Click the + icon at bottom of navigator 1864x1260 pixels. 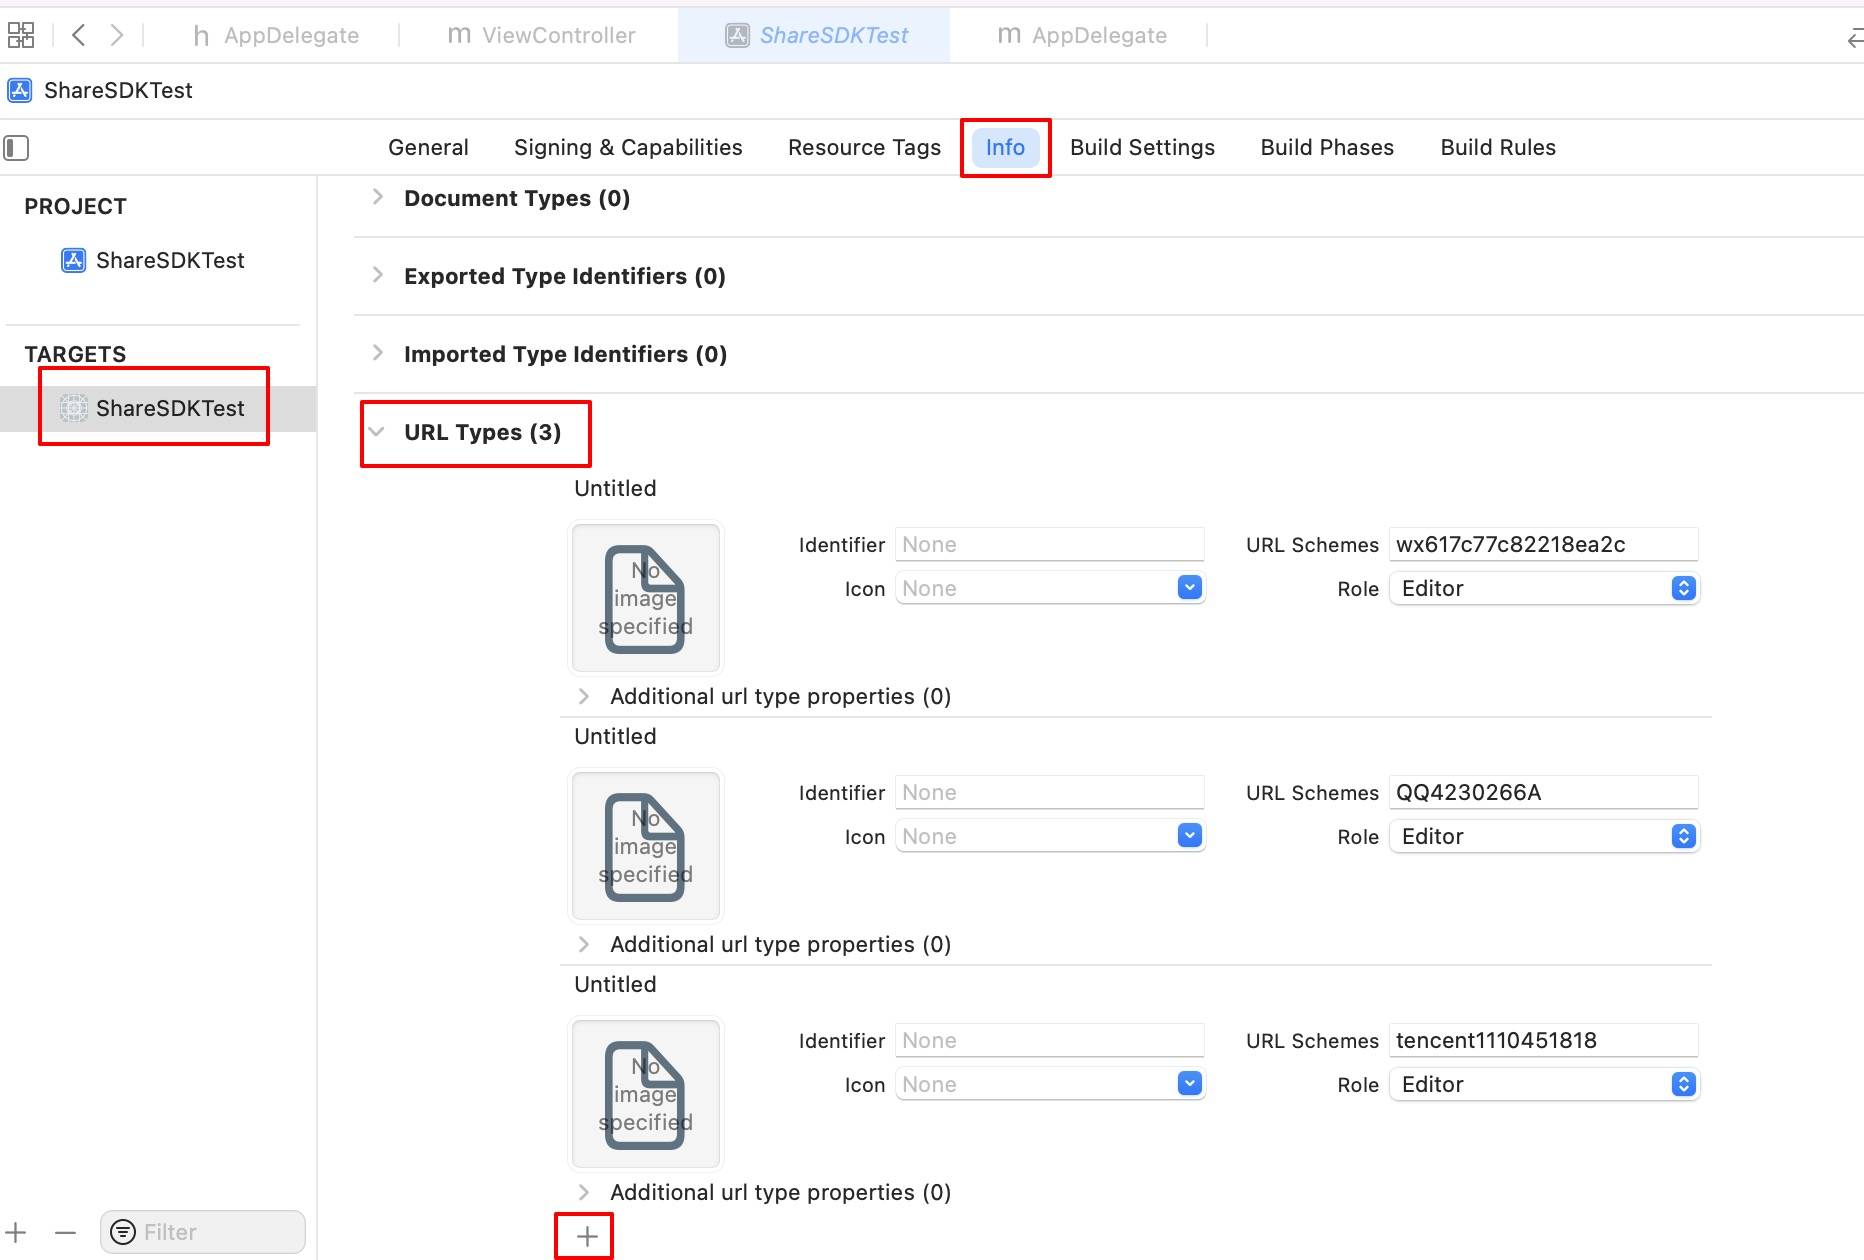[15, 1232]
